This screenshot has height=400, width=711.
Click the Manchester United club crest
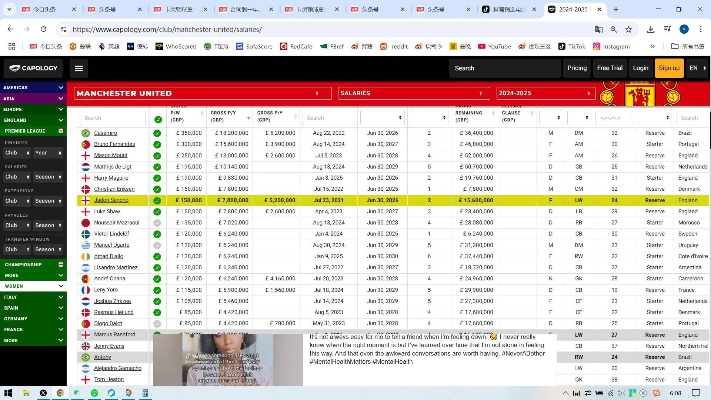[638, 95]
